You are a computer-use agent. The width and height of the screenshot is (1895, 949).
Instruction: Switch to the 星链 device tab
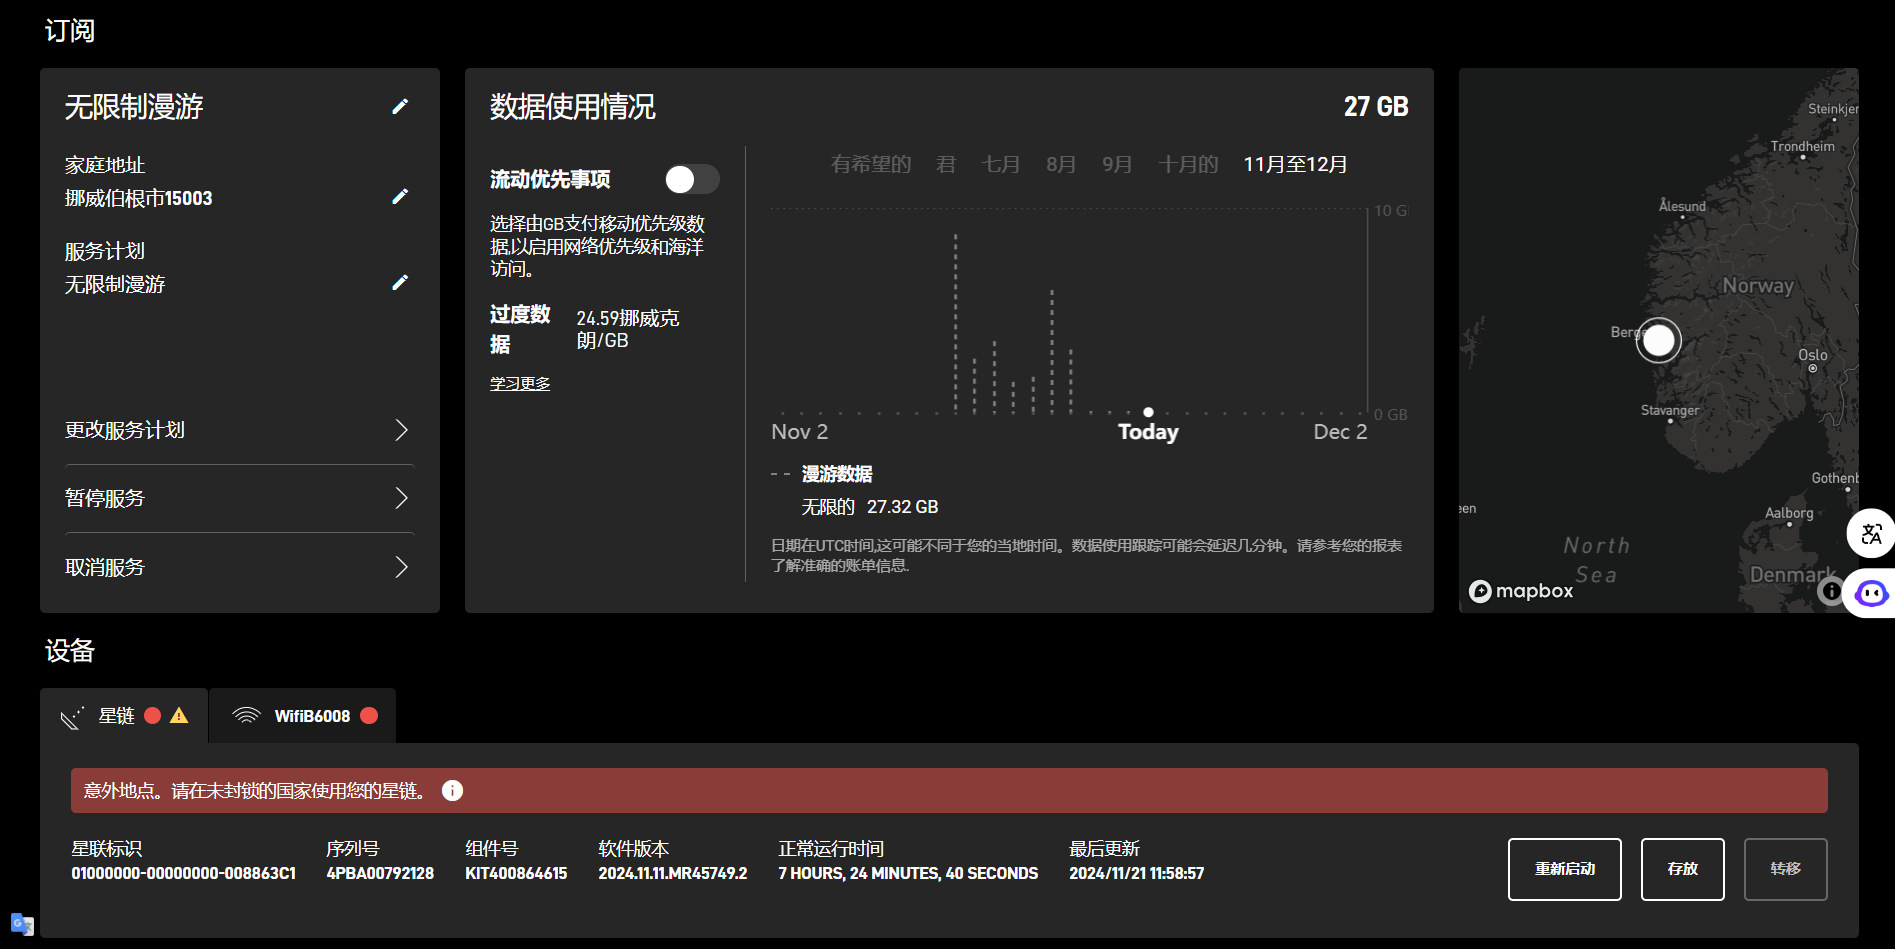[x=124, y=716]
